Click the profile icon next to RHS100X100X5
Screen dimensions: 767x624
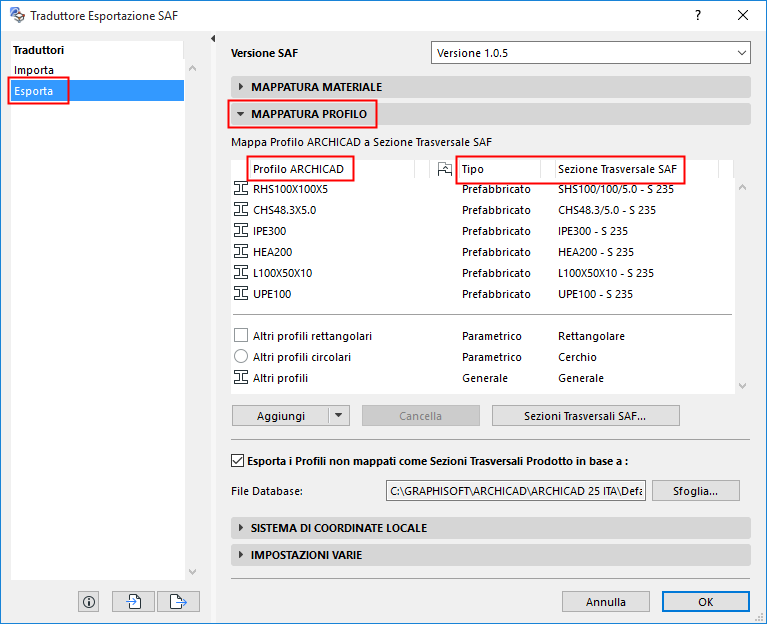(241, 188)
